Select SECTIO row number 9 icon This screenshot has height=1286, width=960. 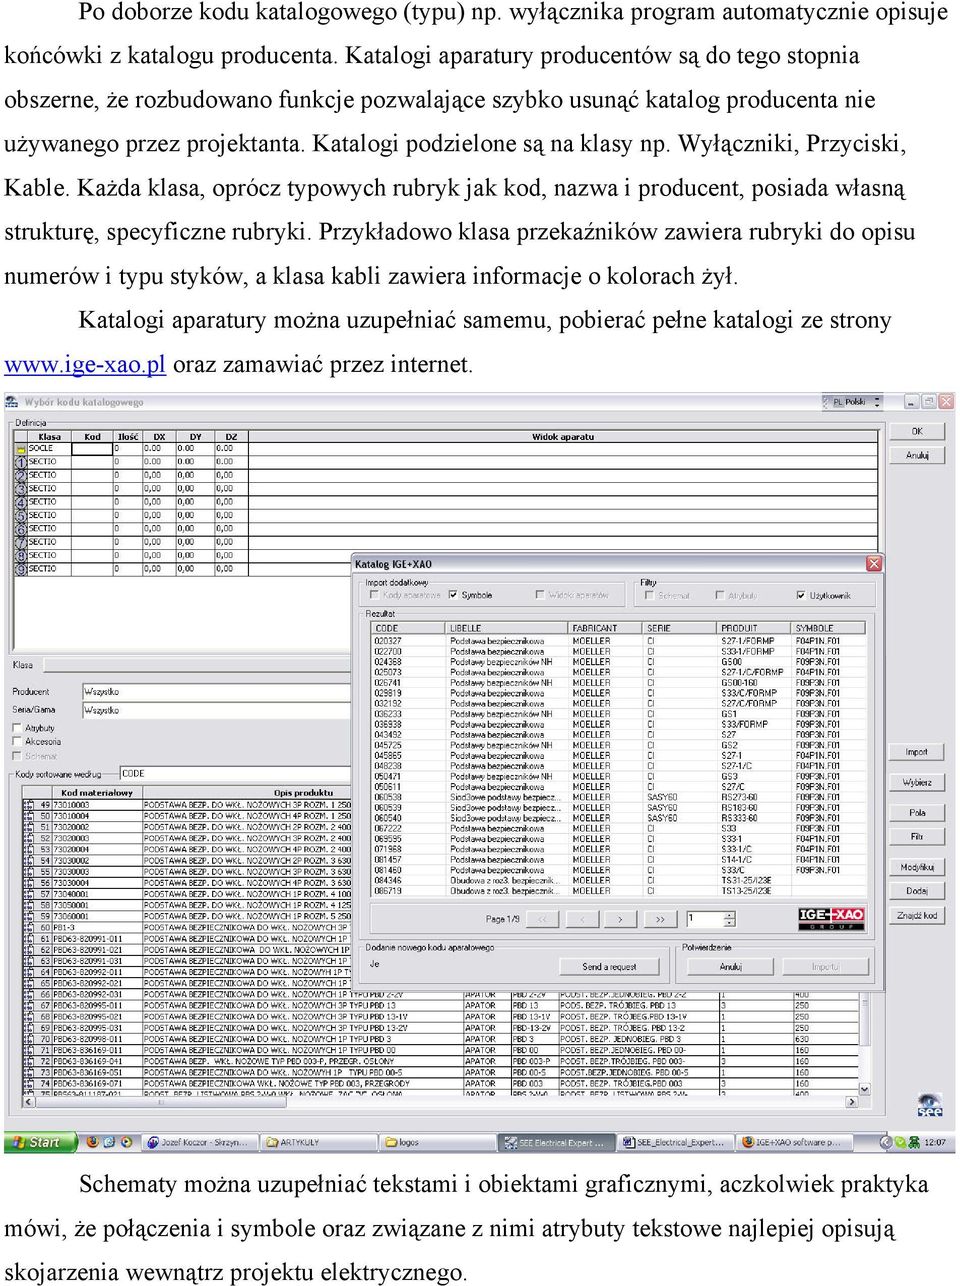[20, 569]
